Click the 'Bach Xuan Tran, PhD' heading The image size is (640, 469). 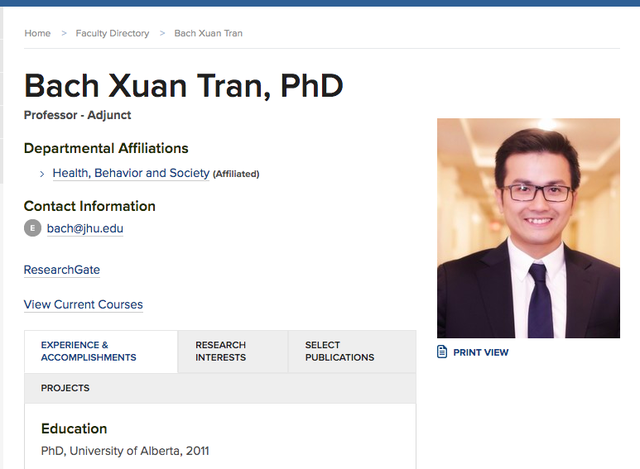click(x=183, y=86)
